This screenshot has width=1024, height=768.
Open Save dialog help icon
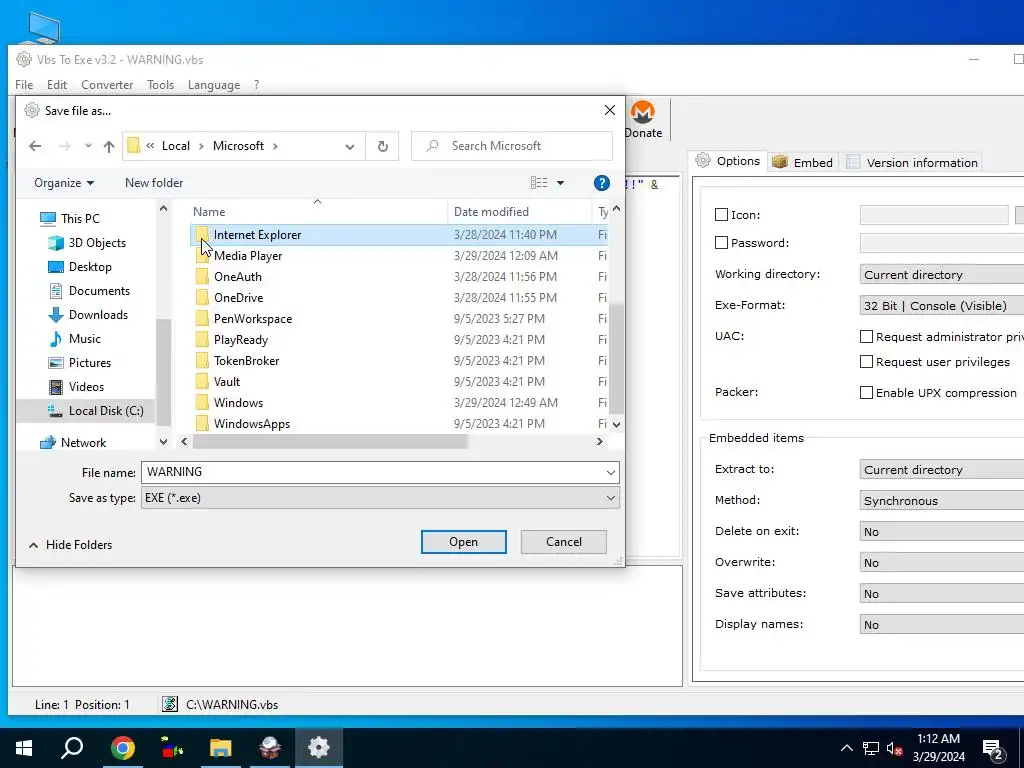(601, 183)
